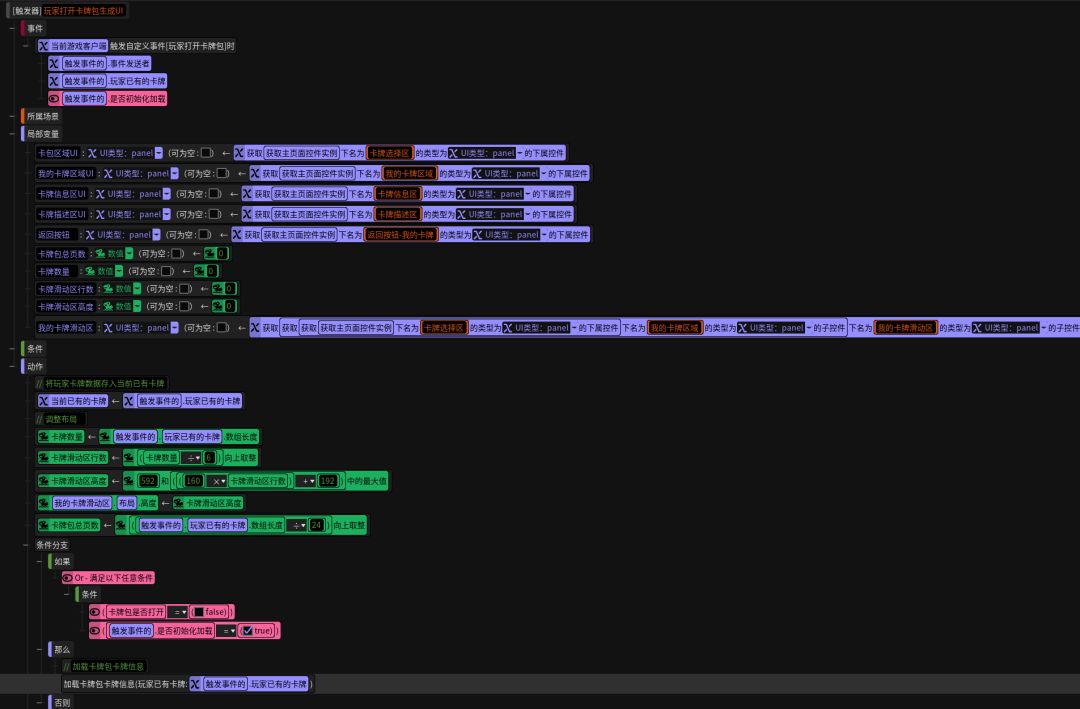Collapse the 条件分支 branch node
Viewport: 1080px width, 709px height.
click(x=26, y=545)
